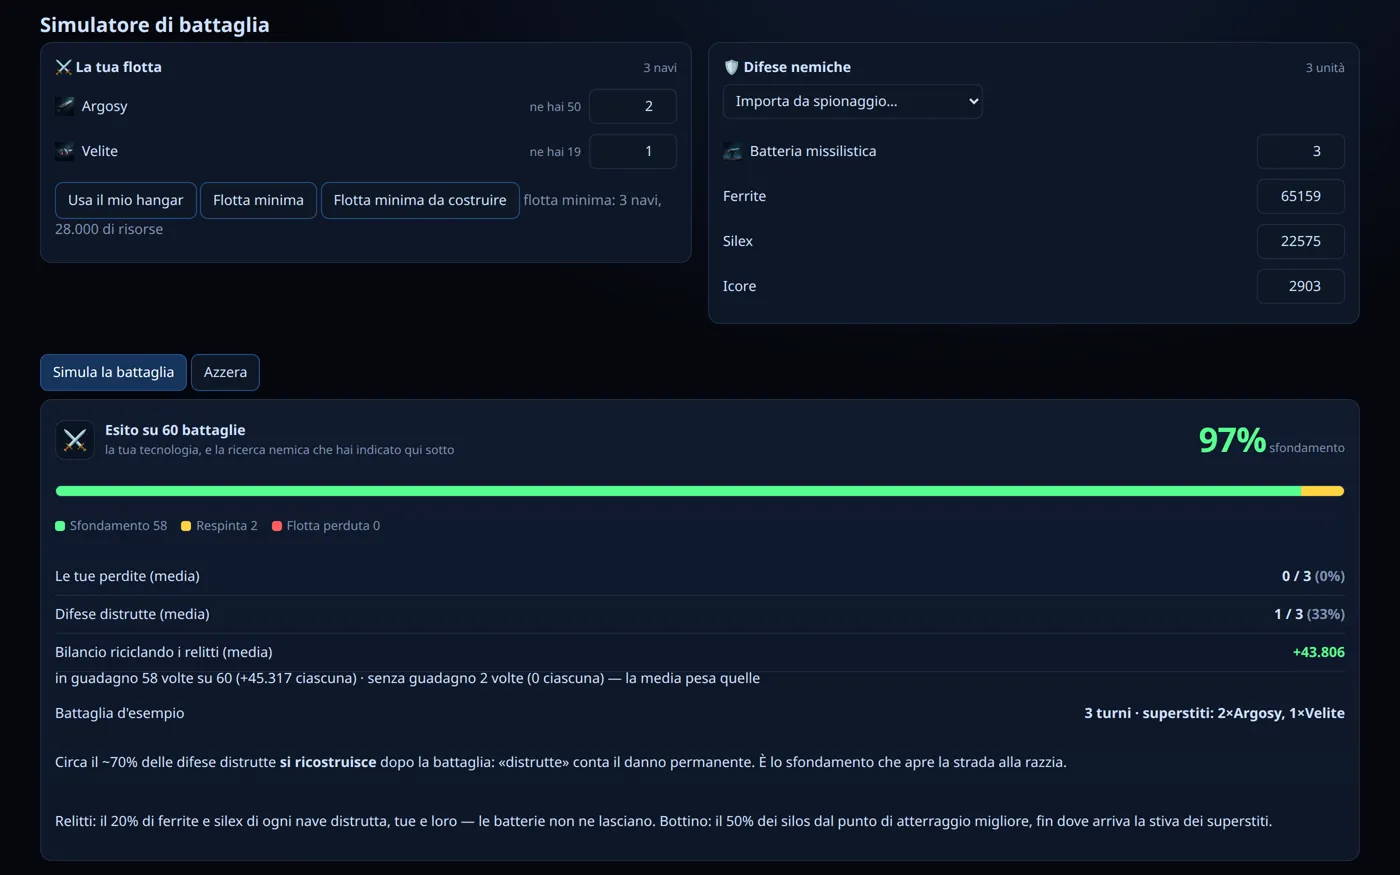The image size is (1400, 875).
Task: Click the yellow Respinta legend dot
Action: pos(186,526)
